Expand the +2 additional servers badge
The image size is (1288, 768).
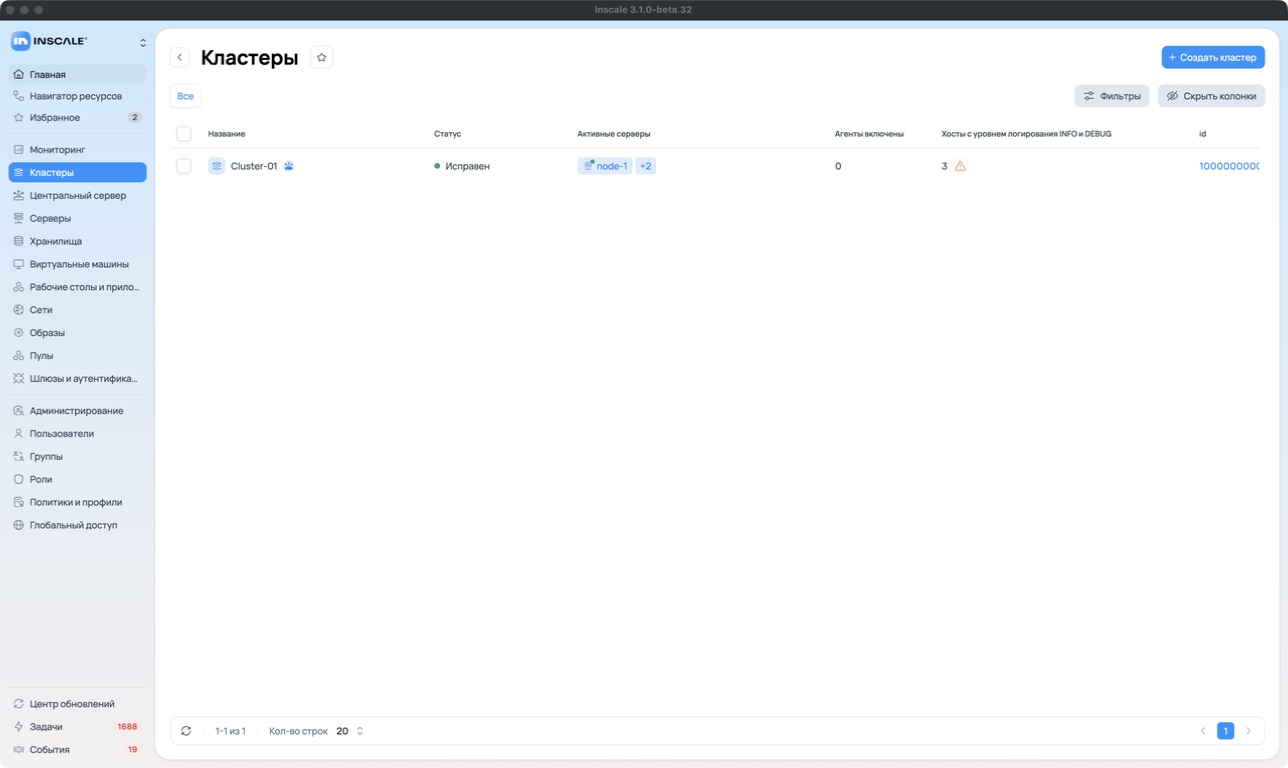click(x=646, y=166)
